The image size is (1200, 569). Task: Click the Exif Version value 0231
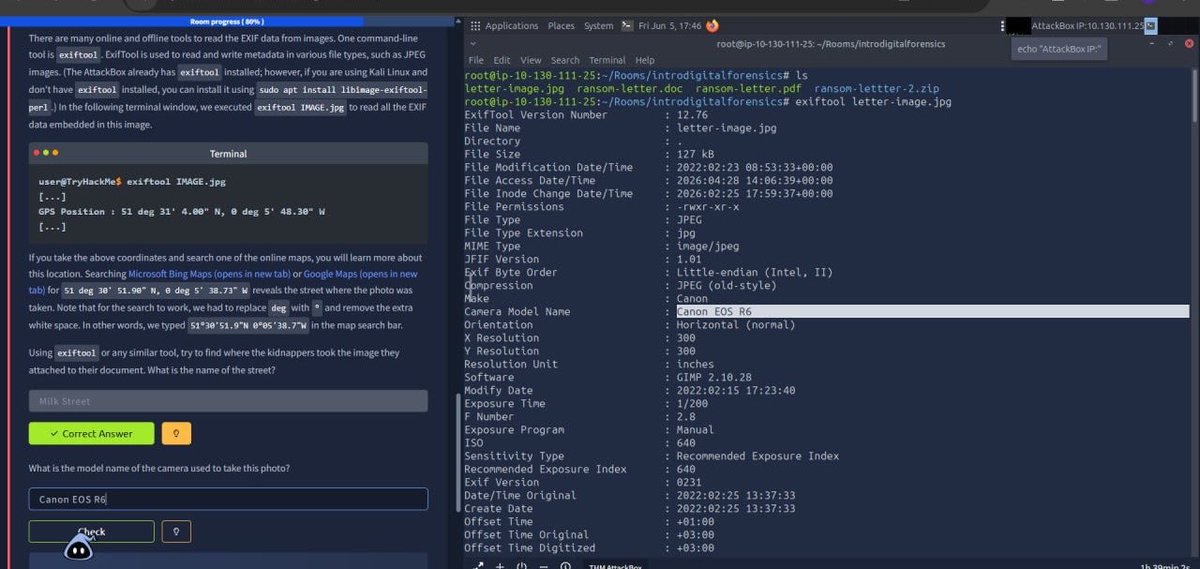coord(689,482)
